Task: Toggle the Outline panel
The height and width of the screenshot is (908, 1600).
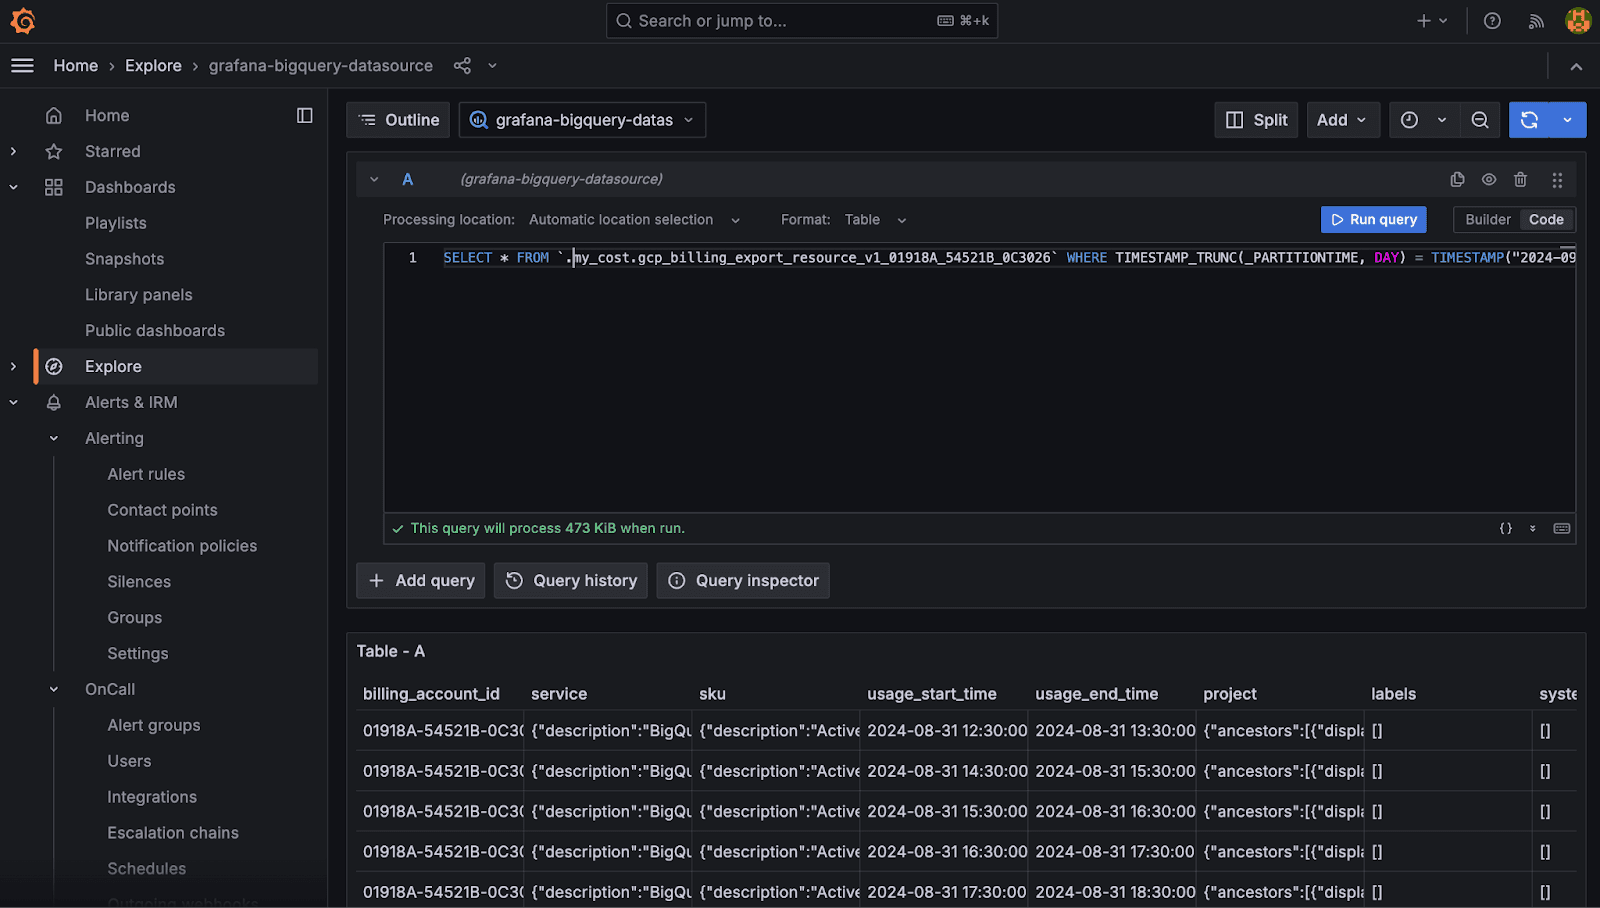Action: coord(398,119)
